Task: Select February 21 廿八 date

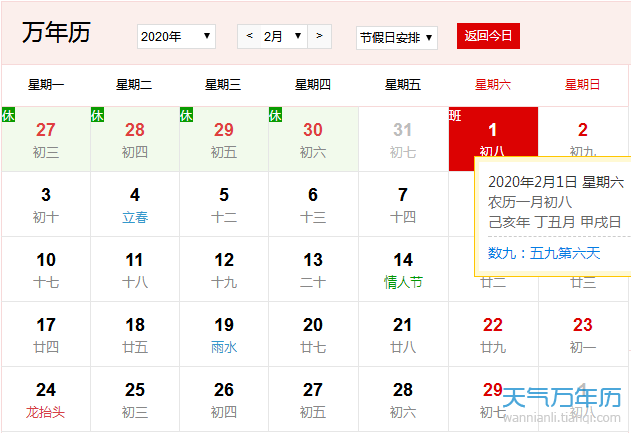Action: click(x=403, y=334)
